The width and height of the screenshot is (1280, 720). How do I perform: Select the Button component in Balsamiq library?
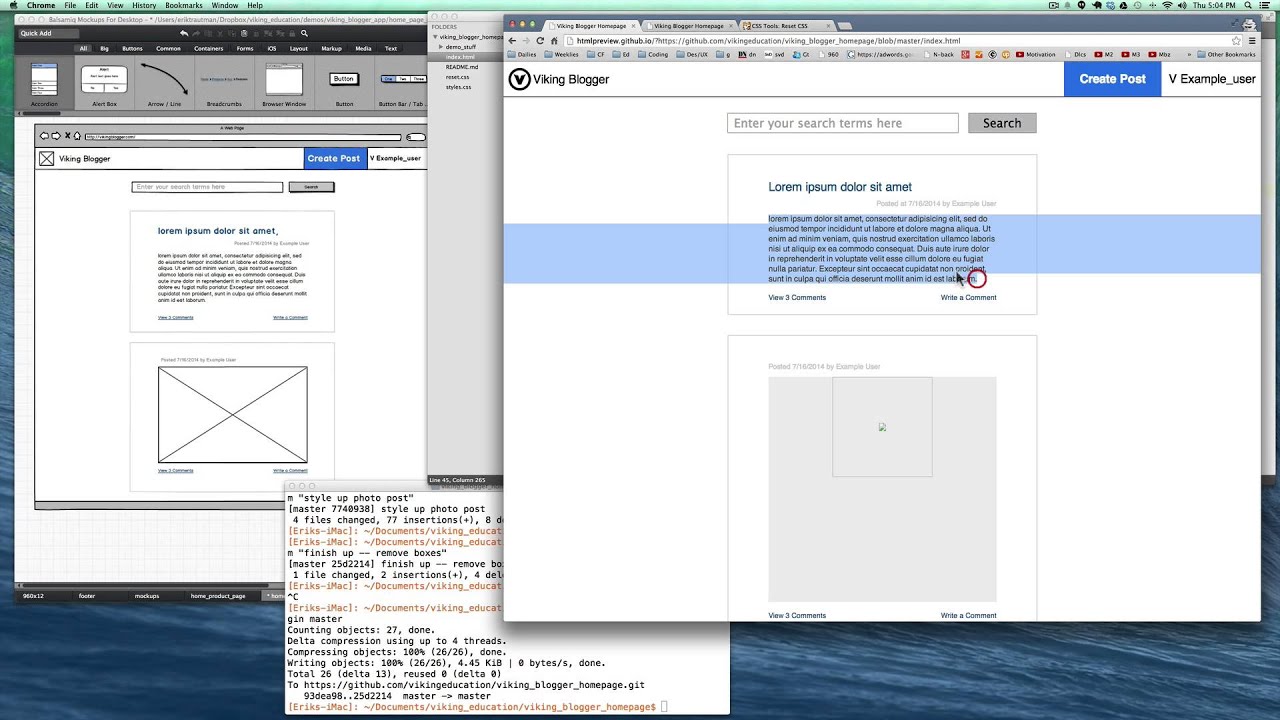(x=344, y=84)
